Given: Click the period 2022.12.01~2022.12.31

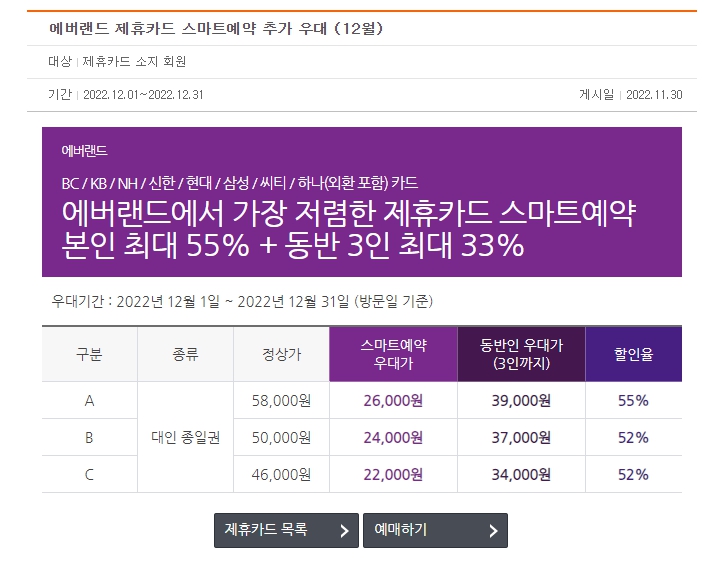Looking at the screenshot, I should click(x=143, y=95).
